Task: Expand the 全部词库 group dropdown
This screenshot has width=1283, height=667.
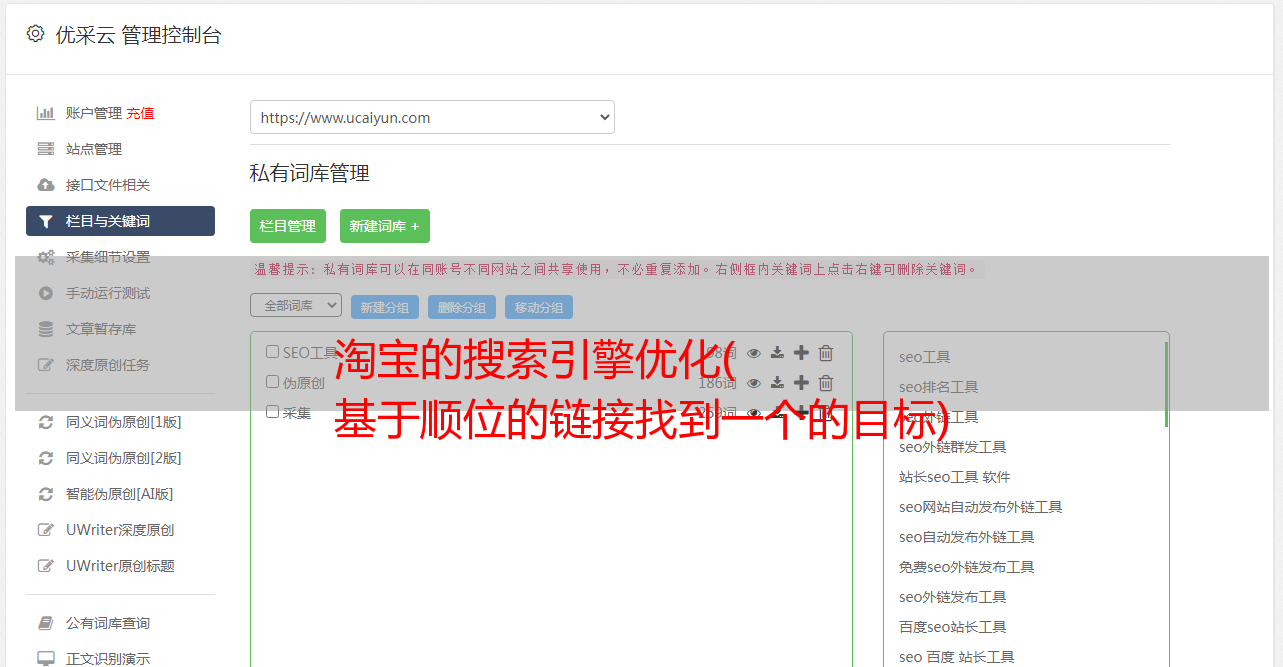Action: coord(296,306)
